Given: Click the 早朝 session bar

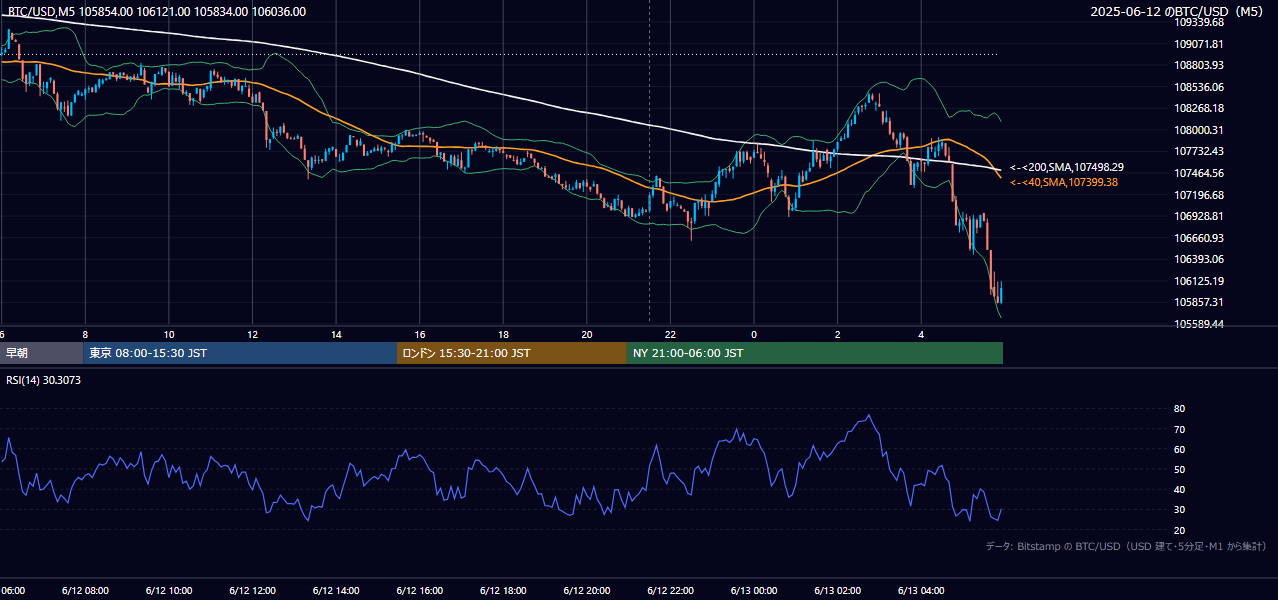Looking at the screenshot, I should pyautogui.click(x=41, y=353).
